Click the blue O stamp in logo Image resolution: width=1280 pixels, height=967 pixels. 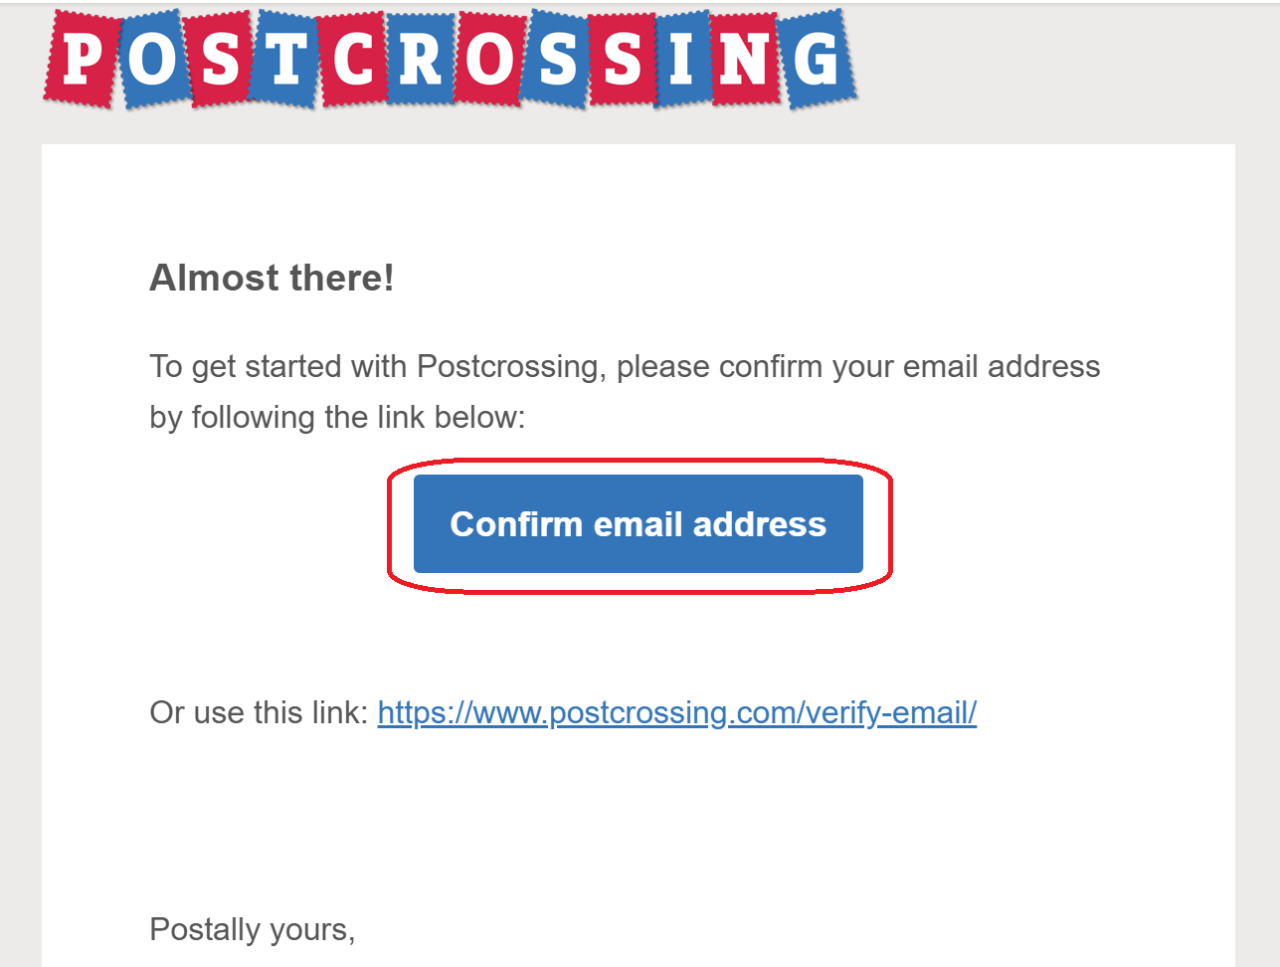[x=151, y=59]
